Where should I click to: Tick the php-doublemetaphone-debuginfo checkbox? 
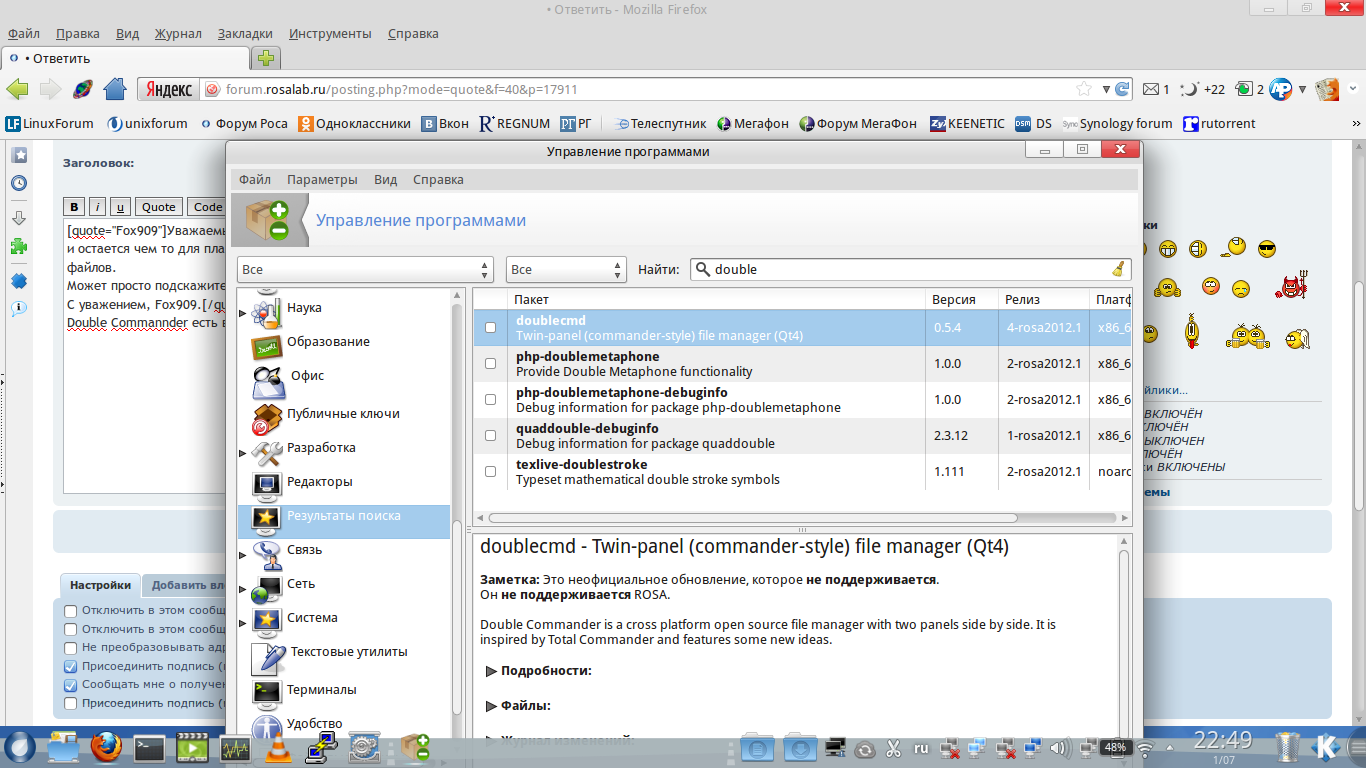(490, 399)
